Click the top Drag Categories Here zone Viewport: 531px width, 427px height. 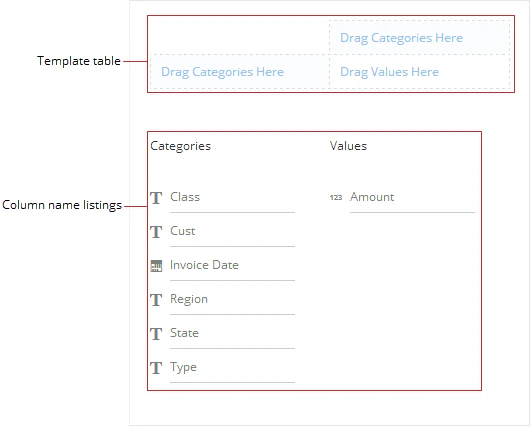pos(419,38)
